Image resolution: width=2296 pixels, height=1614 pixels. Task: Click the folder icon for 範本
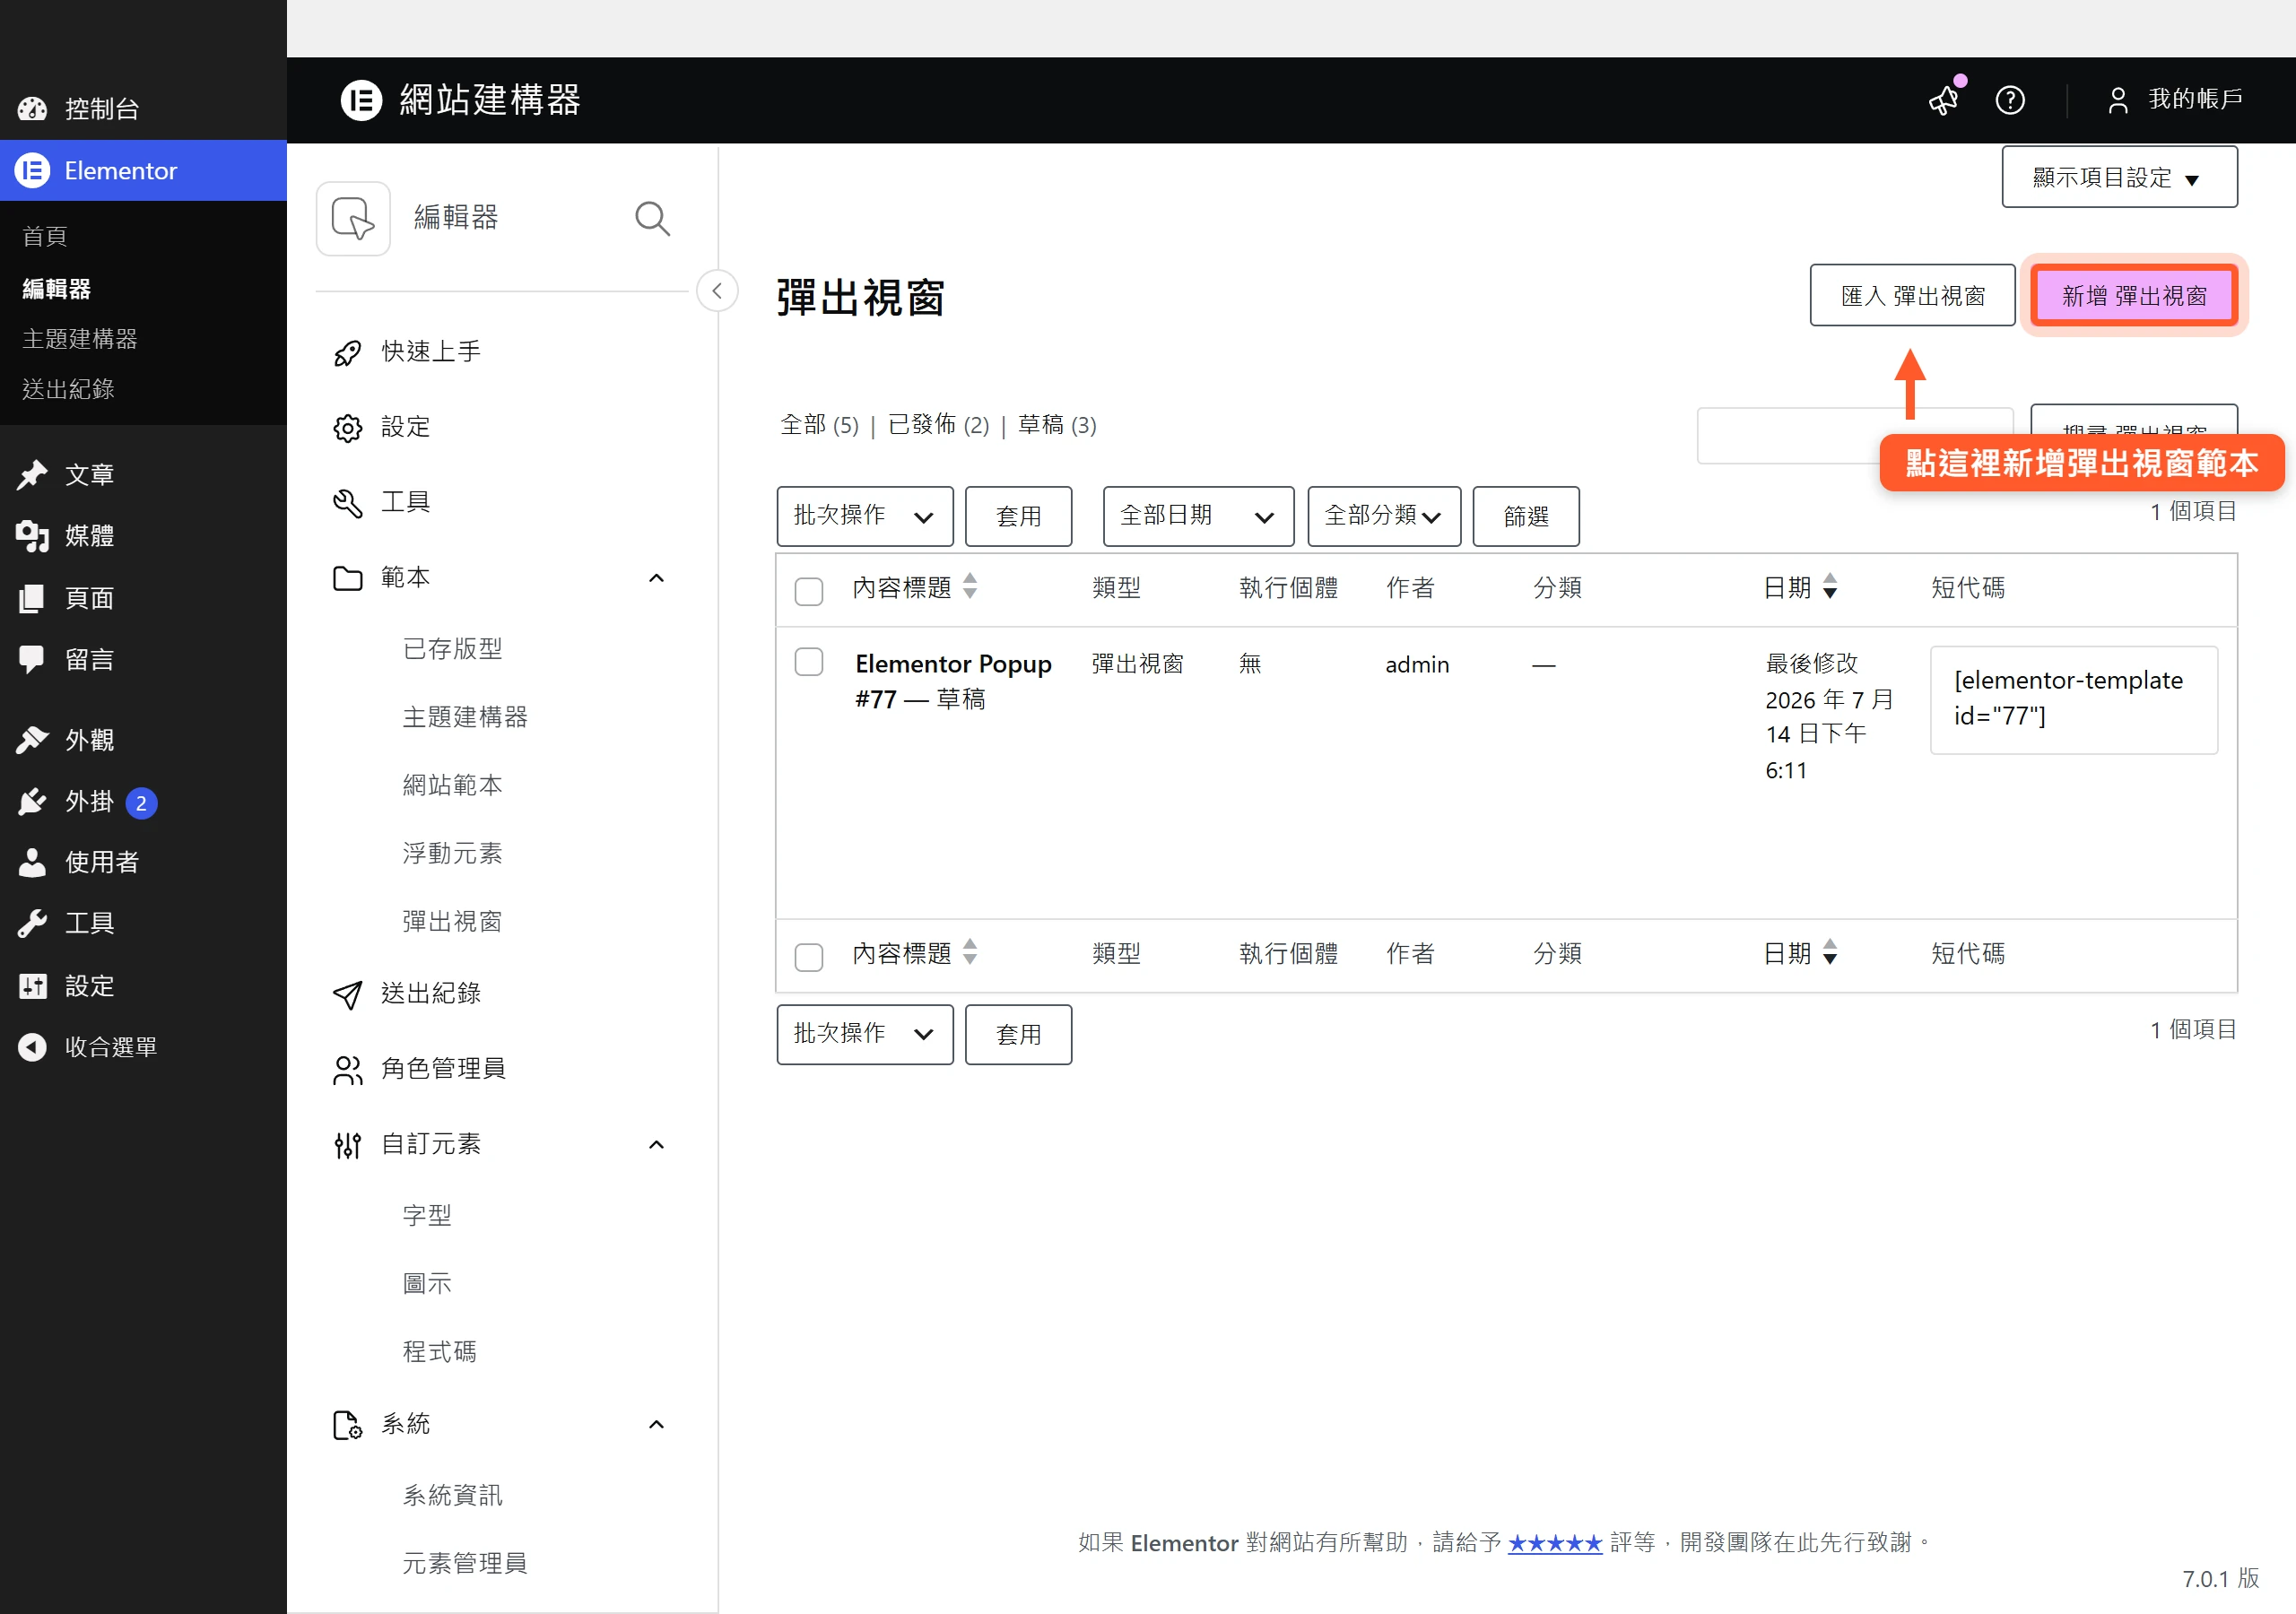click(347, 578)
